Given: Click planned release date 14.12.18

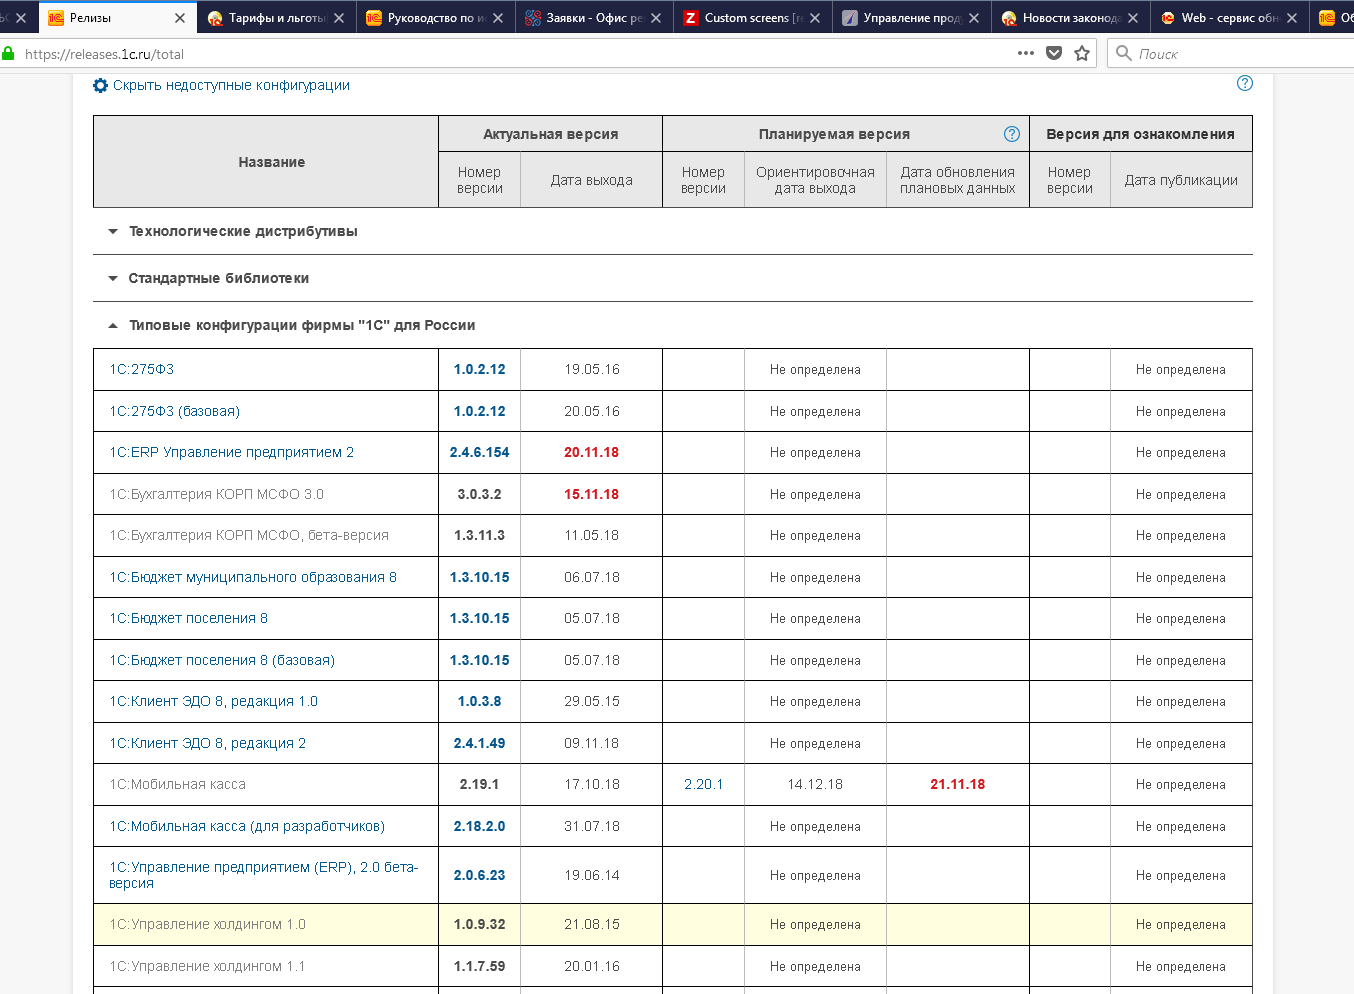Looking at the screenshot, I should tap(815, 784).
